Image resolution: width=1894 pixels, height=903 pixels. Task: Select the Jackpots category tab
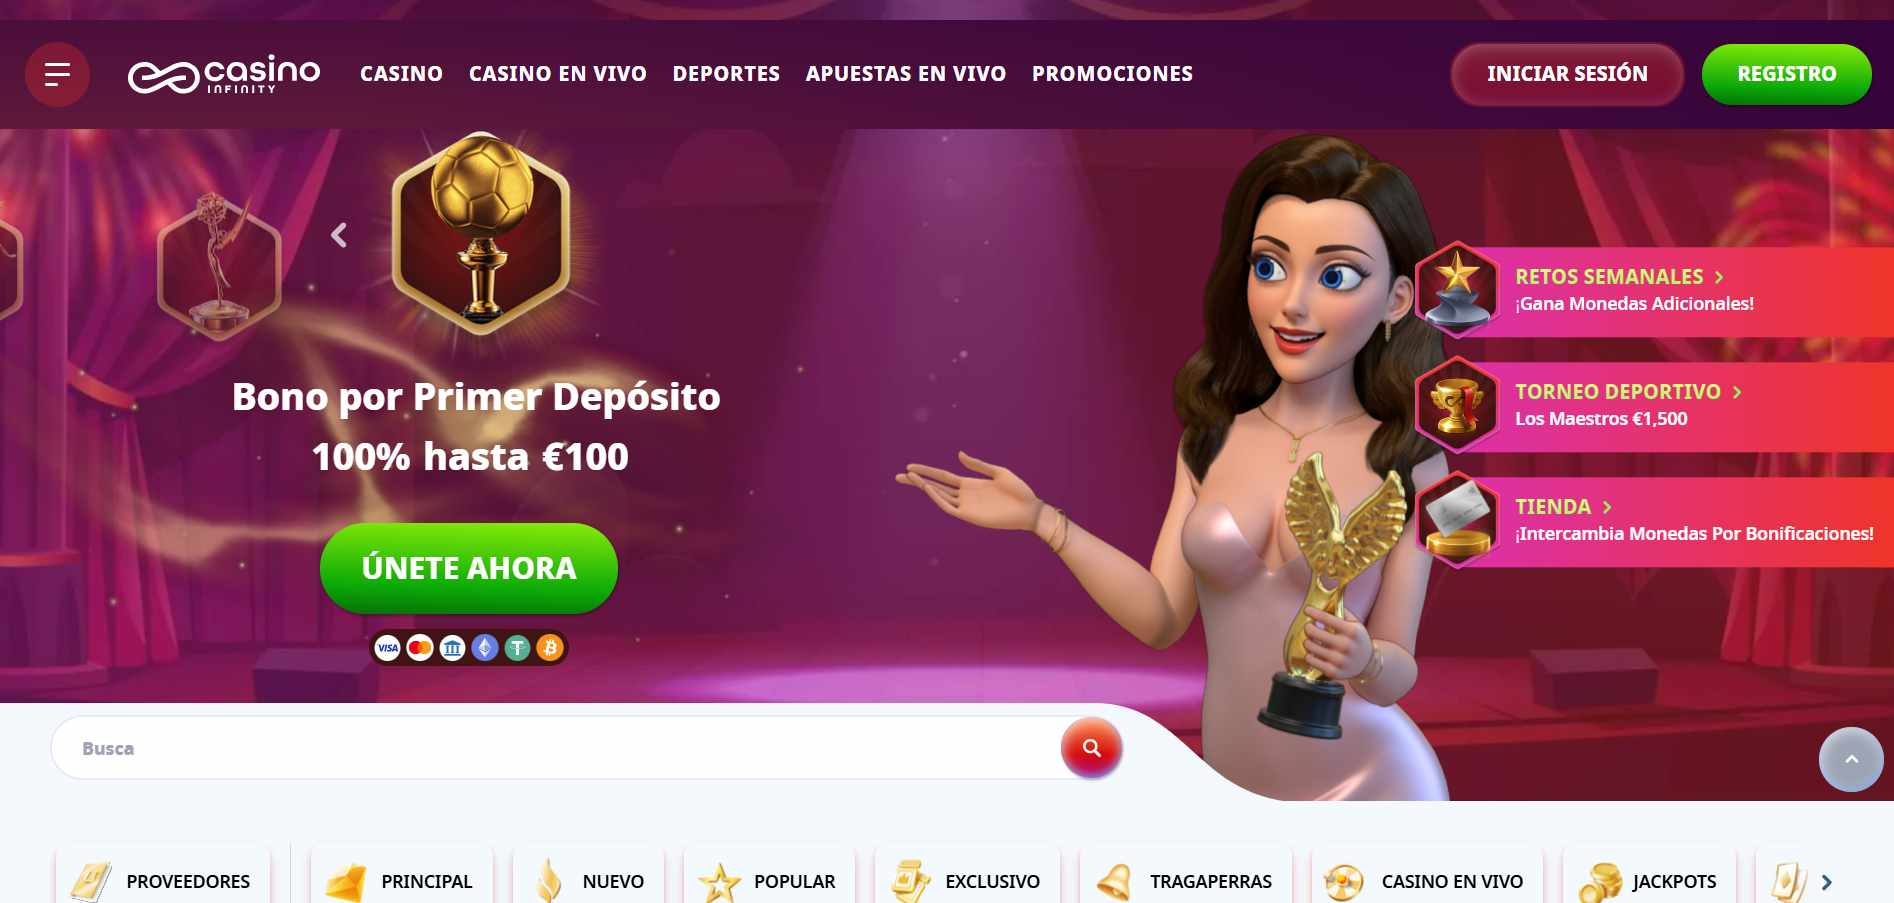[1649, 881]
